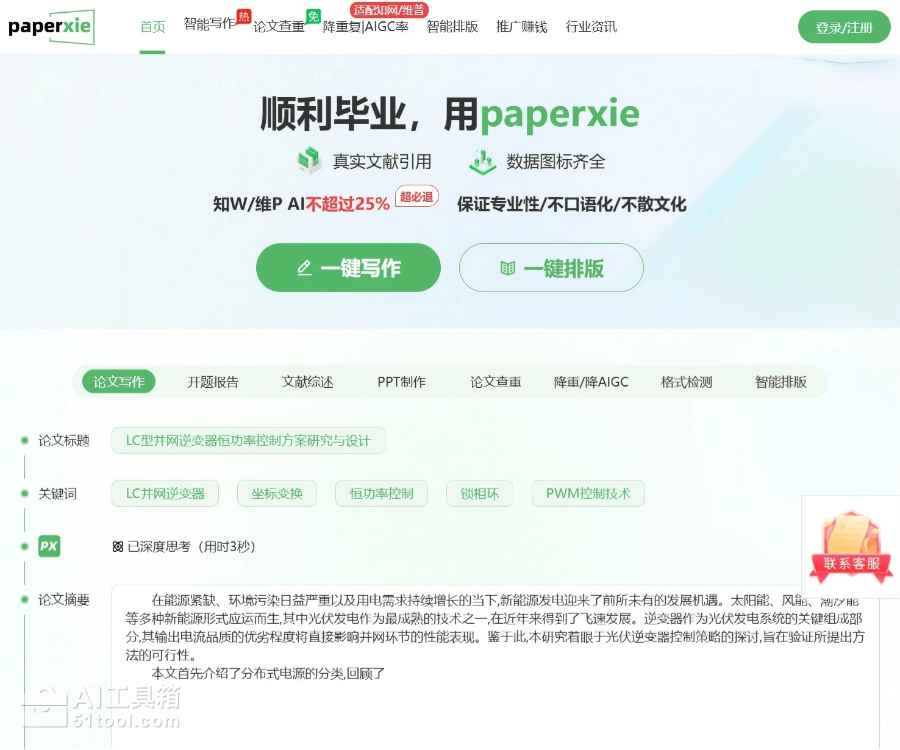This screenshot has width=900, height=750.
Task: Click the 超必退 red badge
Action: [x=417, y=197]
